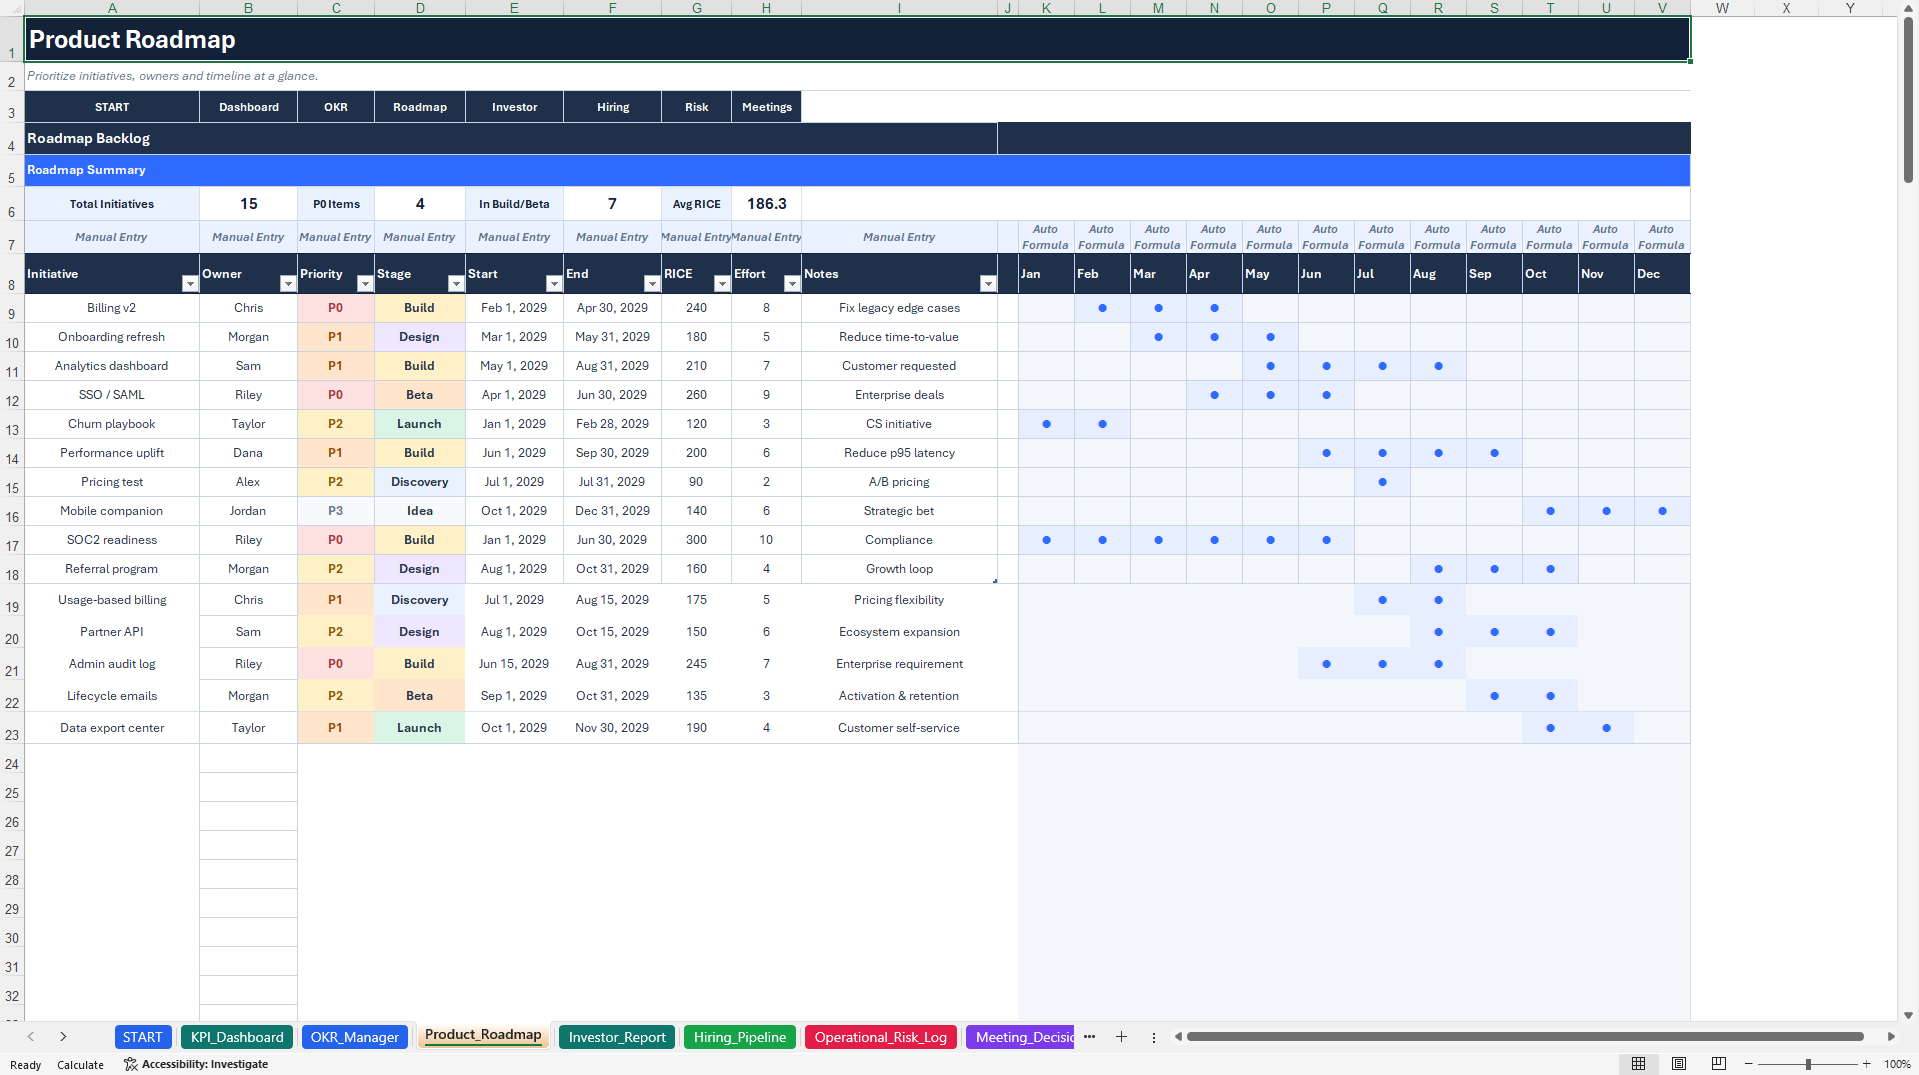Switch to the OKR_Manager sheet tab
Image resolution: width=1919 pixels, height=1075 pixels.
[x=355, y=1037]
